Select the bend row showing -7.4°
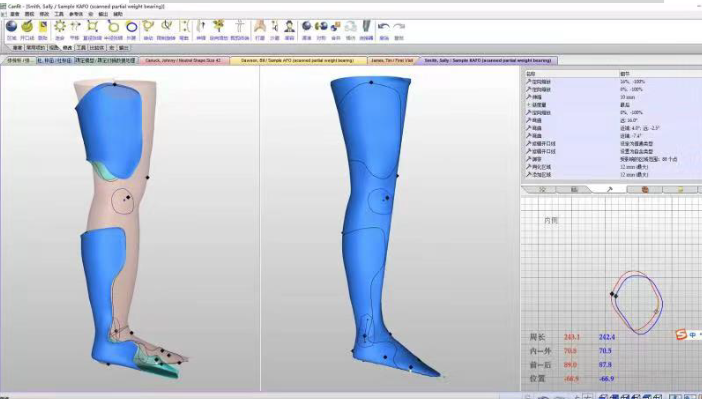This screenshot has height=399, width=702. pos(613,136)
